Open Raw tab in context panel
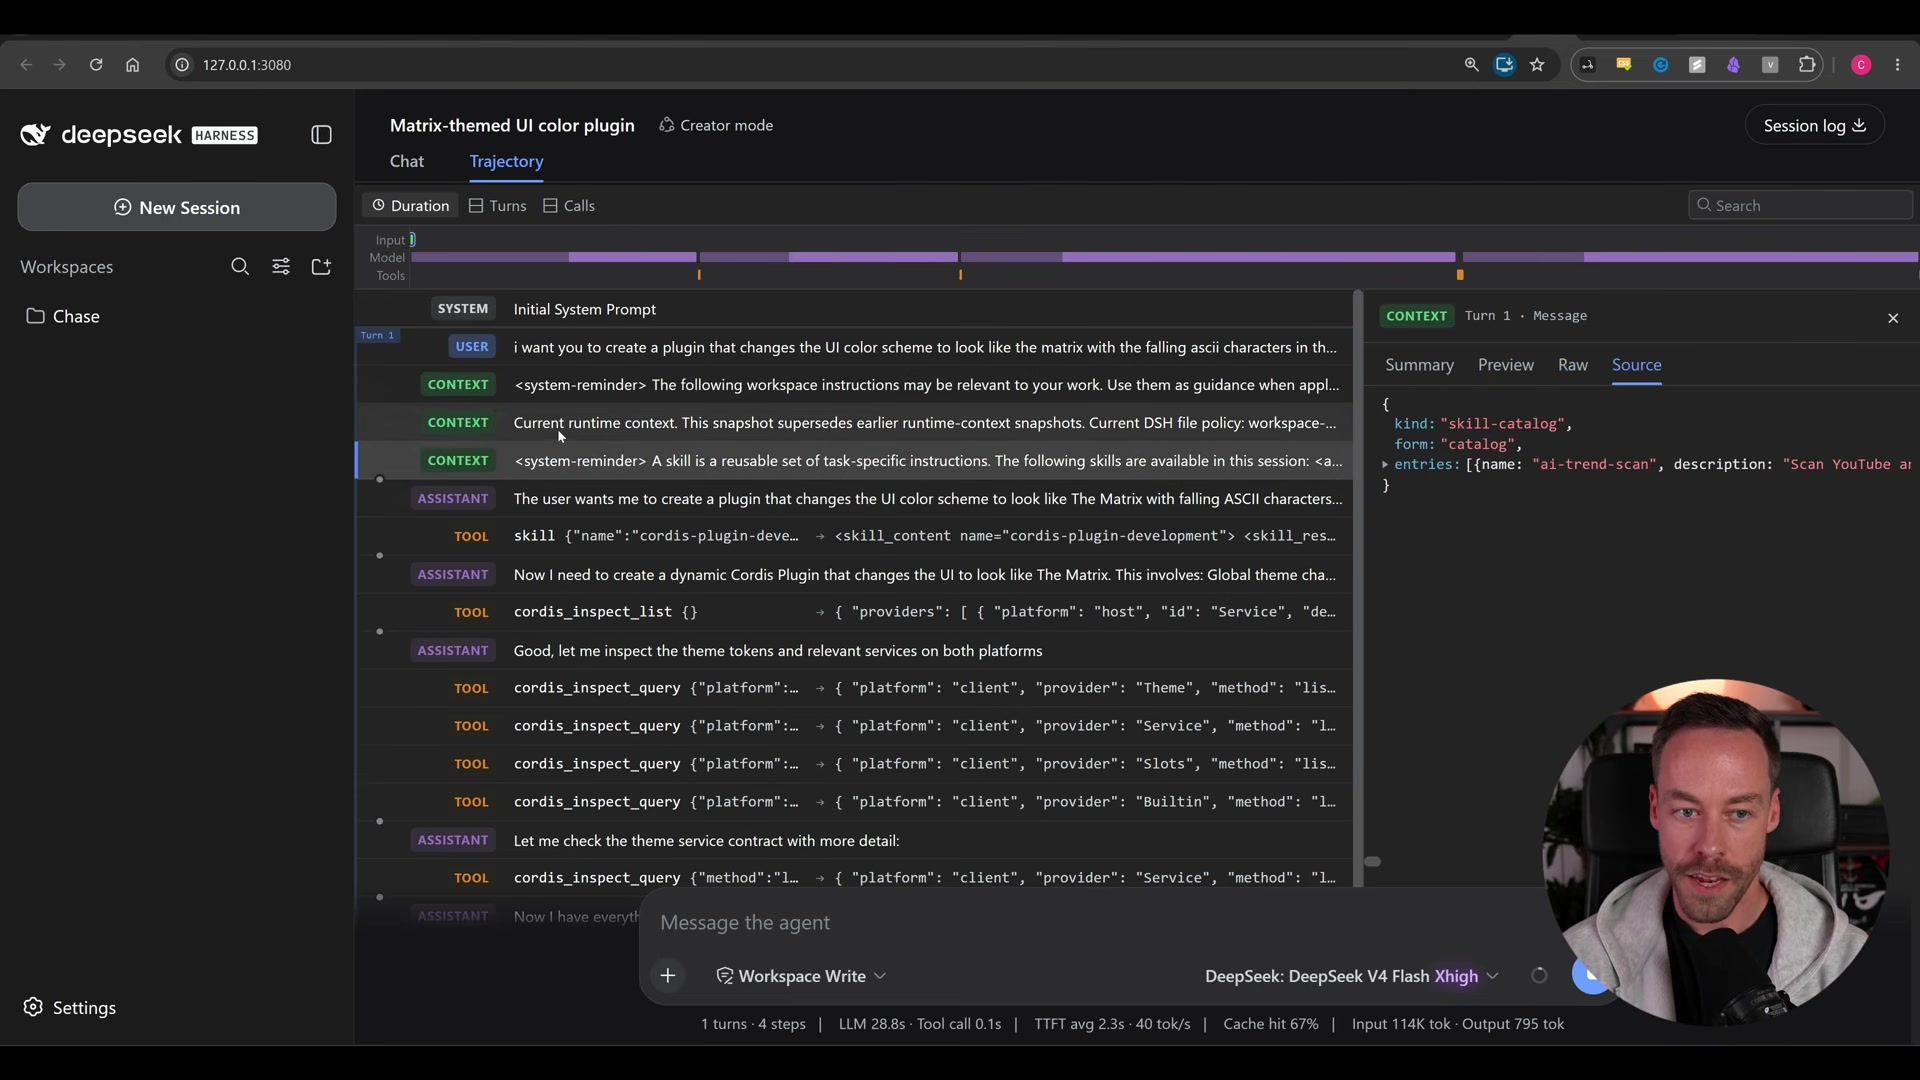This screenshot has height=1080, width=1920. [x=1572, y=365]
